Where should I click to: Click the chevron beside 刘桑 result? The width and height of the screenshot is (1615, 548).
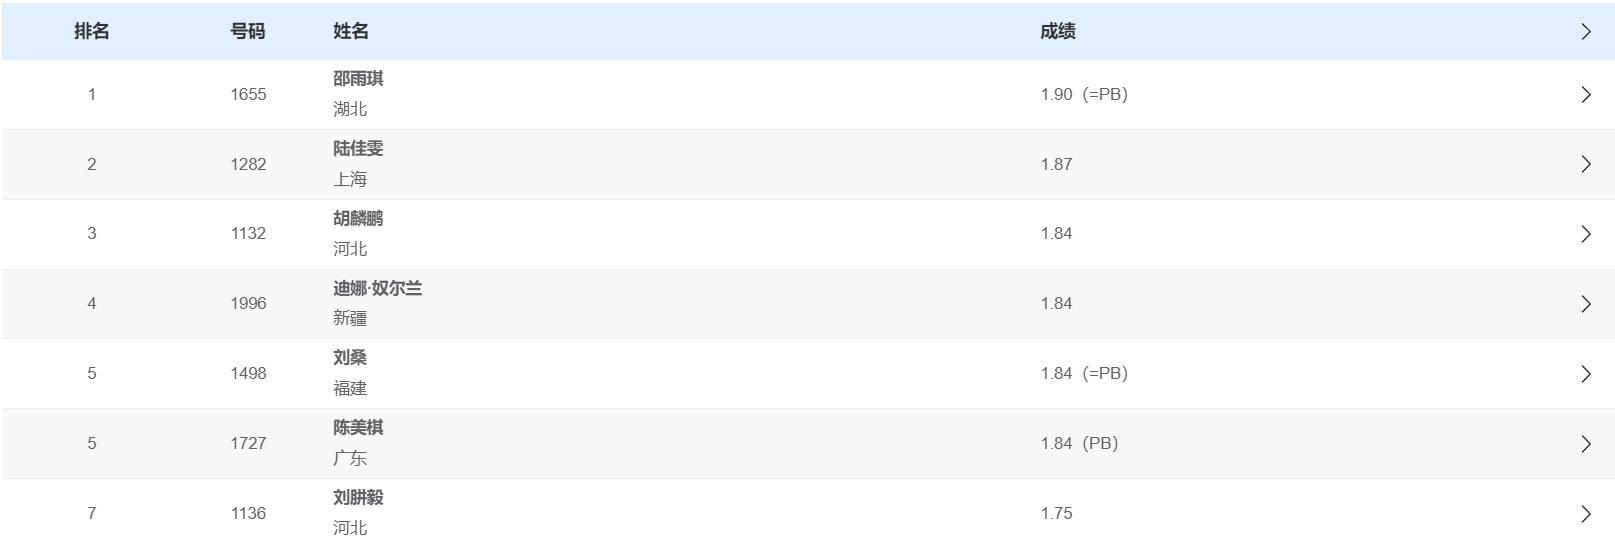pos(1585,374)
